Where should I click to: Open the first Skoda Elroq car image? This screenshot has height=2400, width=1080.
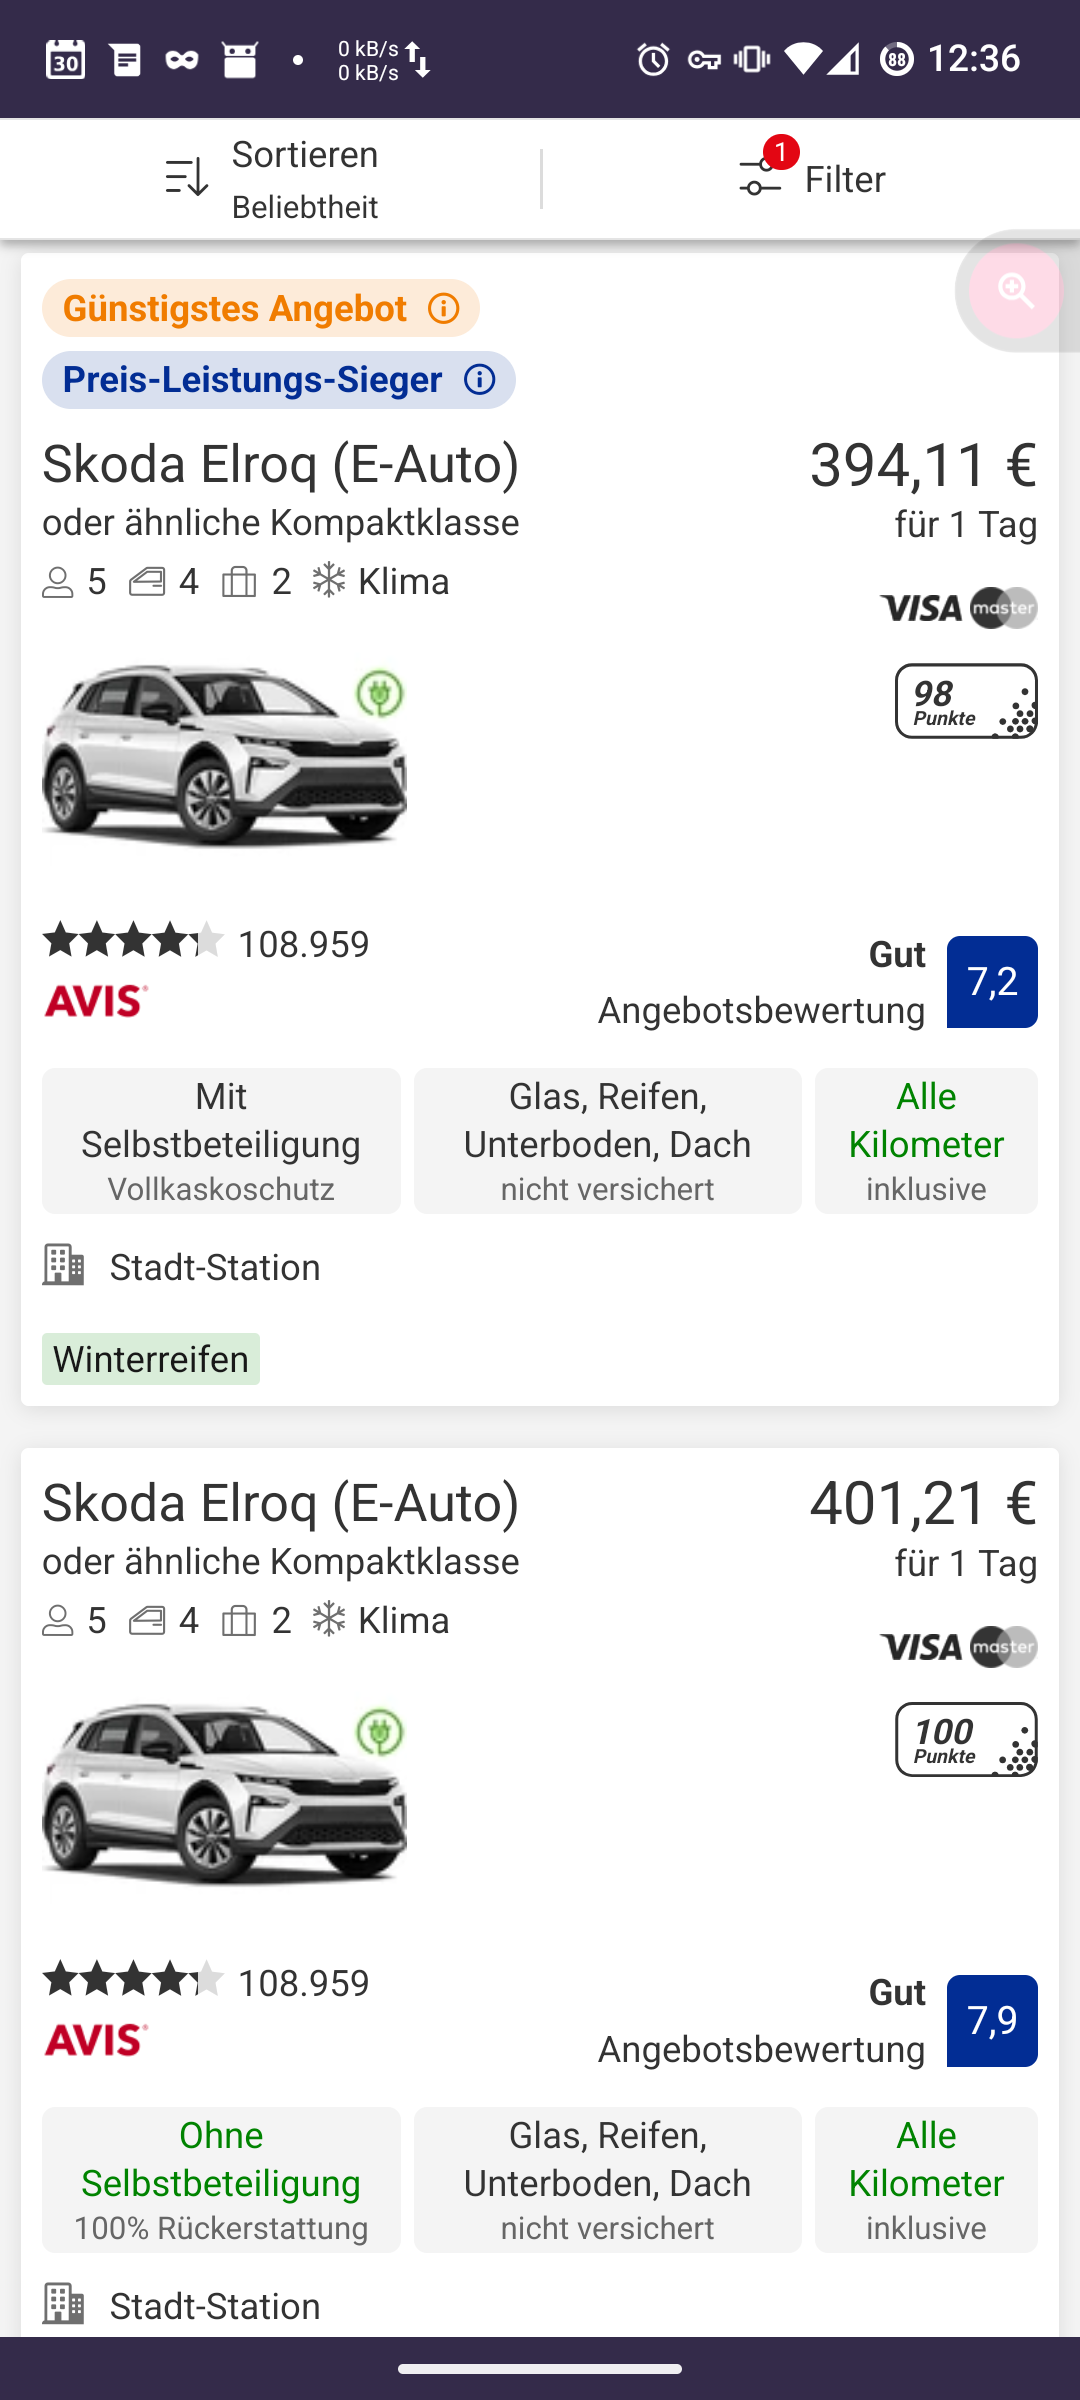click(x=224, y=757)
